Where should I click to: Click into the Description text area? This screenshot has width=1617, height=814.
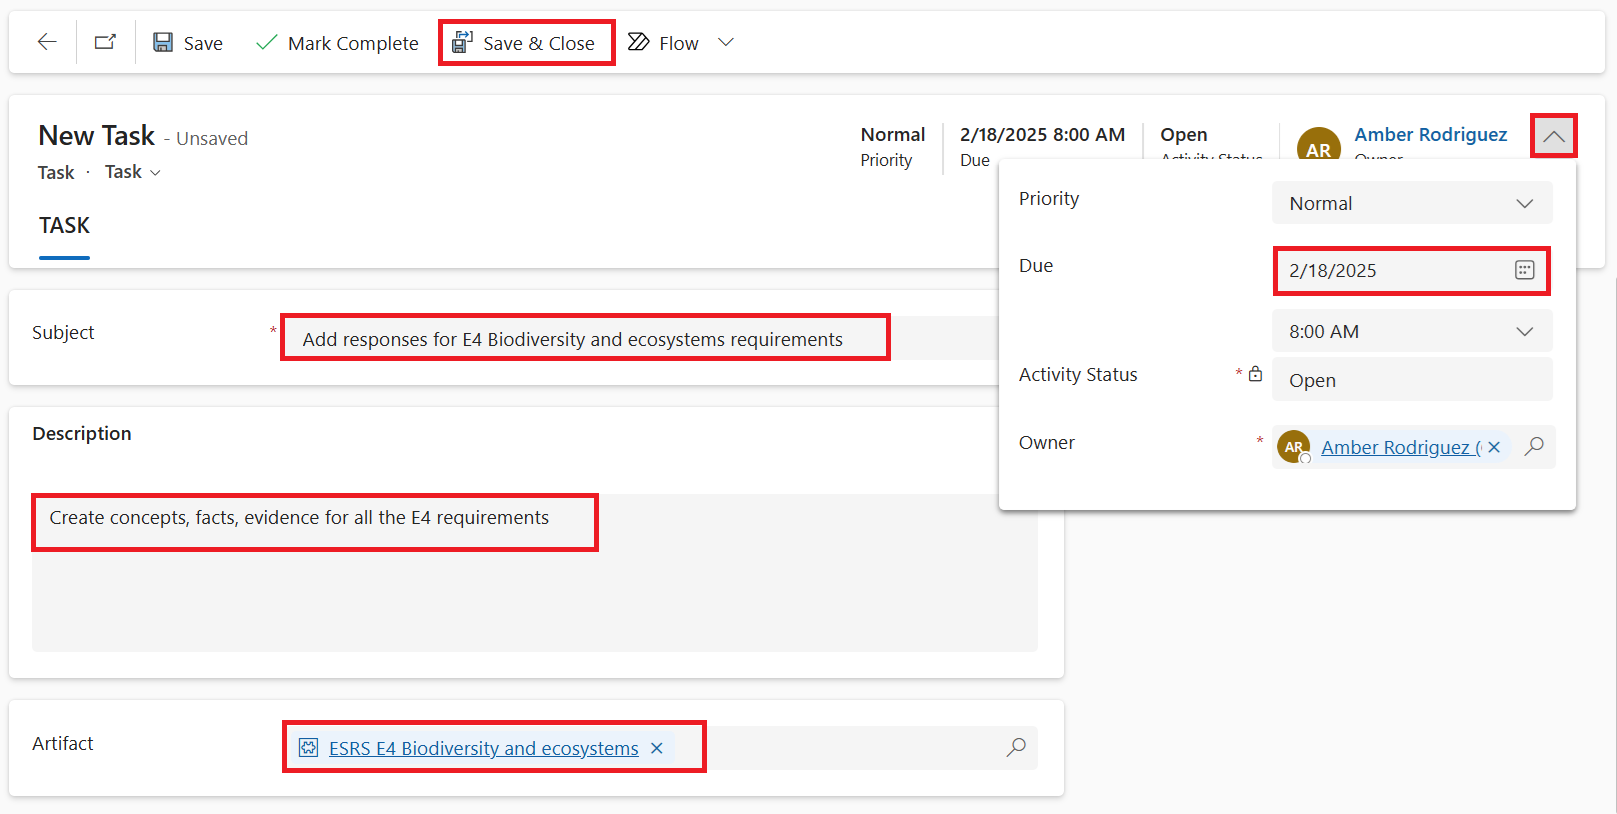[x=535, y=572]
